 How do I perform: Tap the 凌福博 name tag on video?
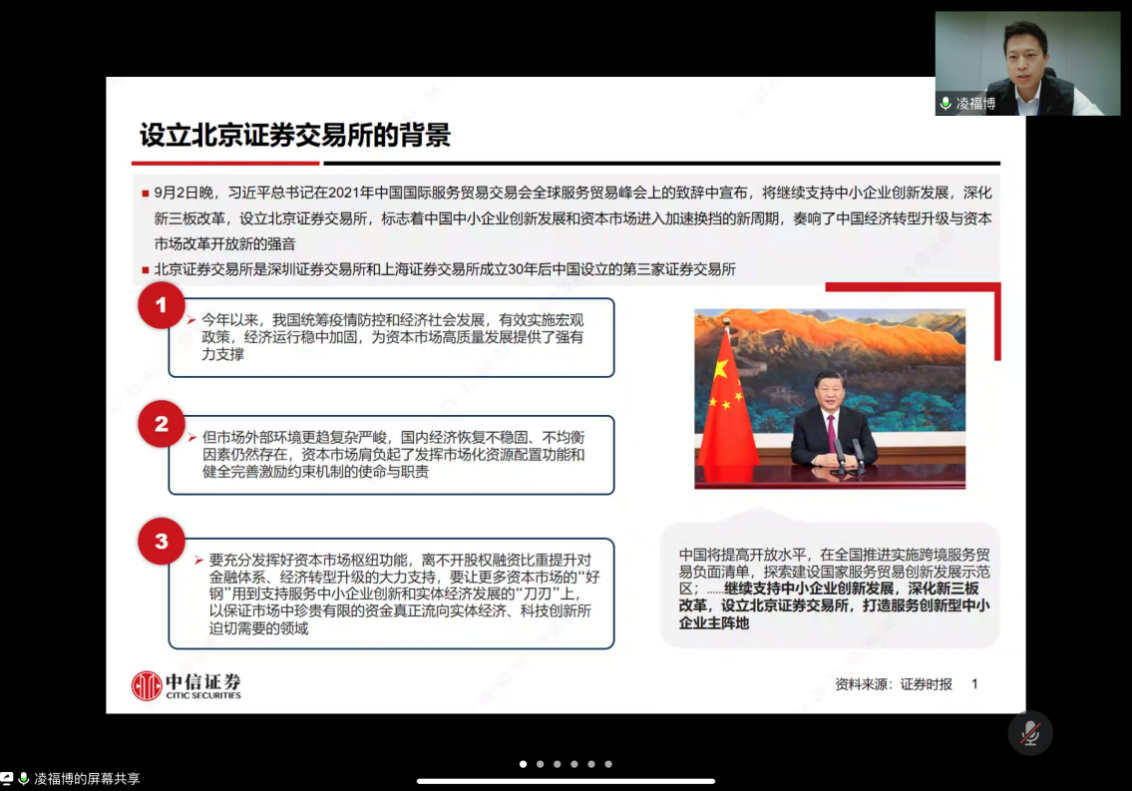(975, 103)
